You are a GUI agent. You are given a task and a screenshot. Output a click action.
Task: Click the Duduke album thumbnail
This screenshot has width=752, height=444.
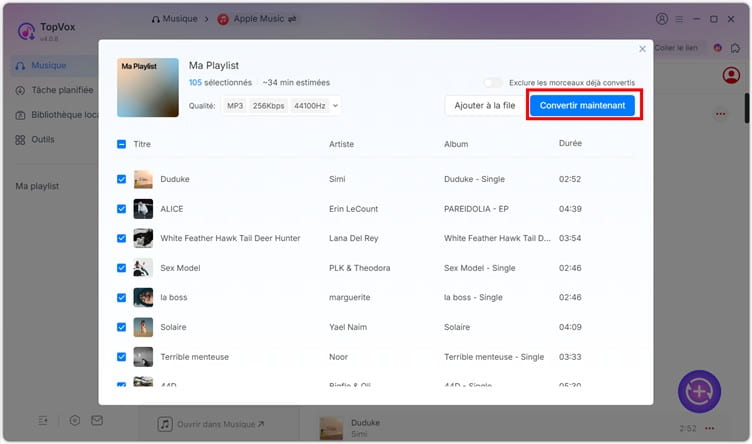click(143, 179)
